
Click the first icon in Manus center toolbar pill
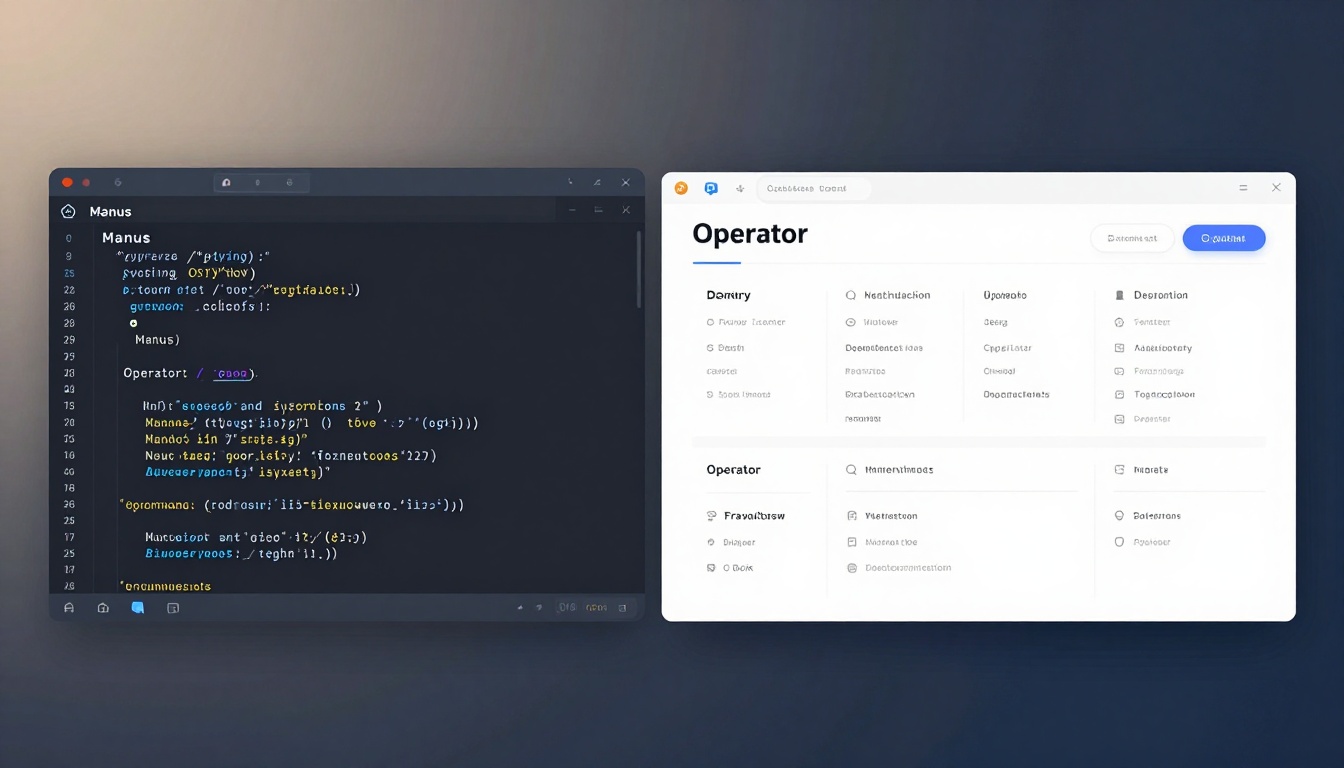(226, 183)
